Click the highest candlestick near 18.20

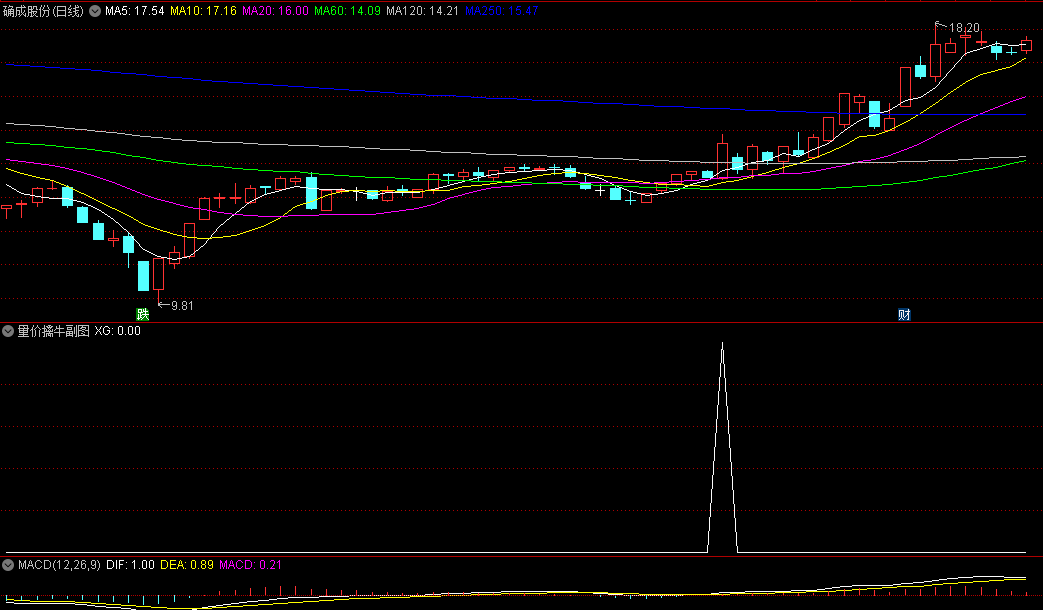[935, 60]
